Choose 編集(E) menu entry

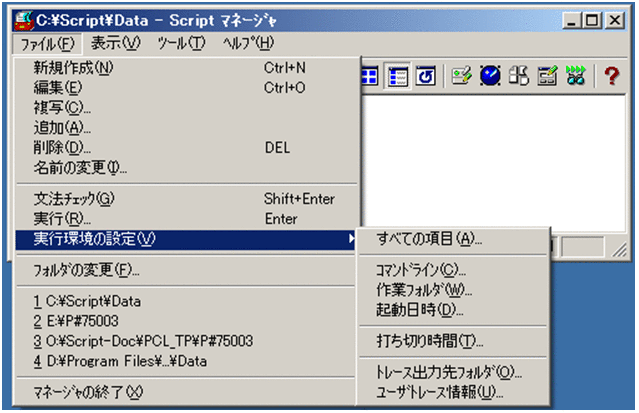[187, 88]
